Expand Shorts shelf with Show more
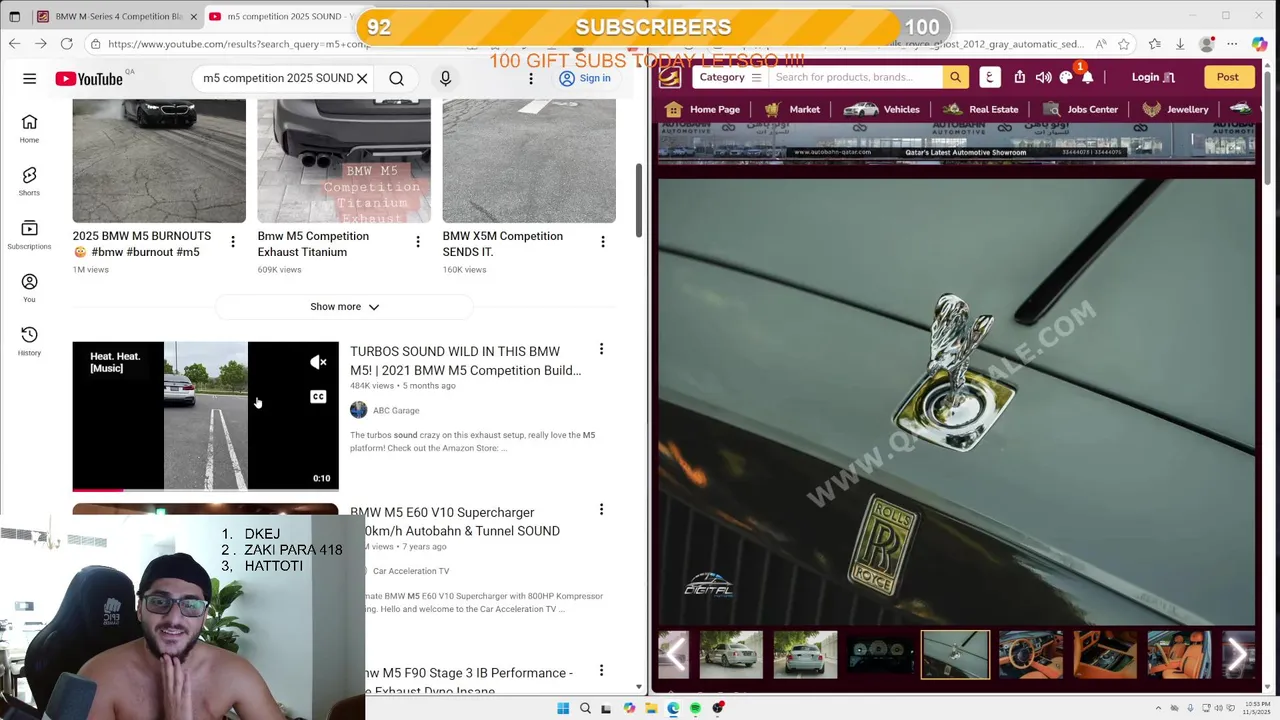 pyautogui.click(x=344, y=307)
